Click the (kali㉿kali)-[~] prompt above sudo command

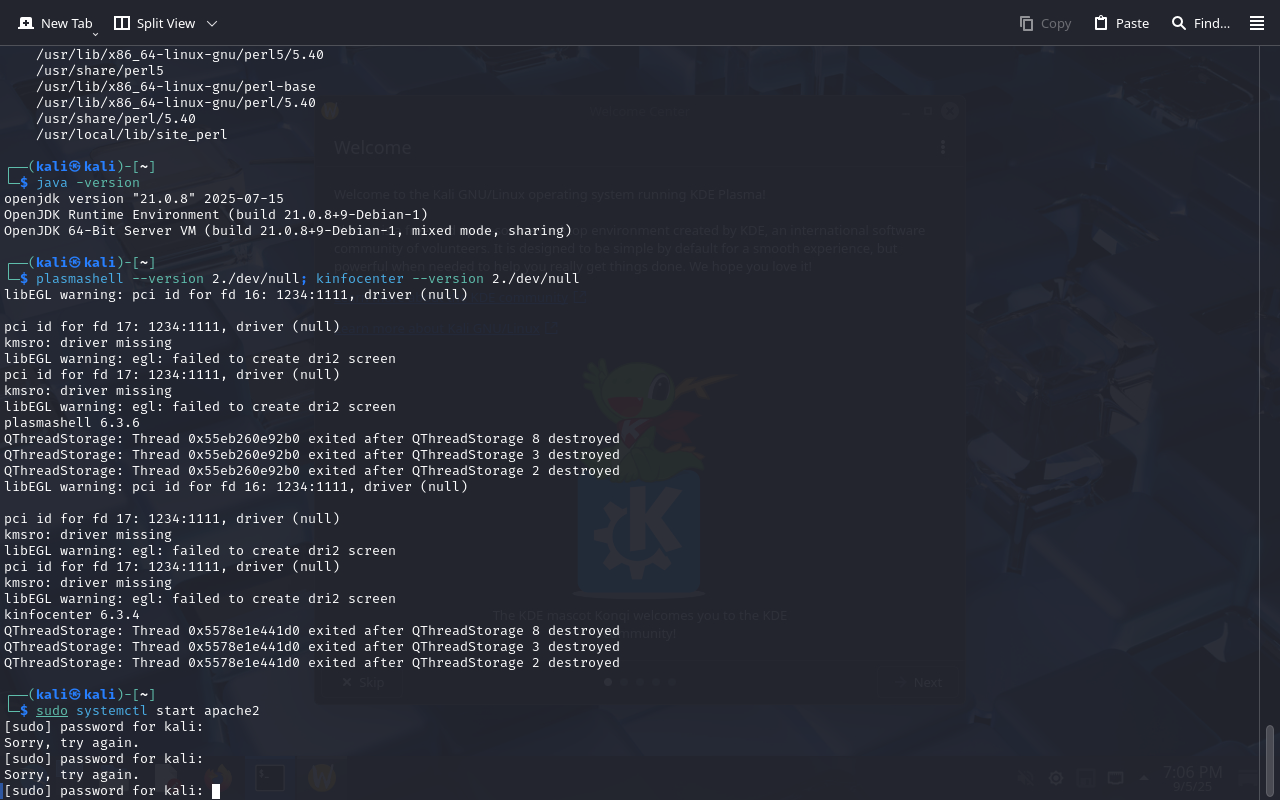[80, 695]
